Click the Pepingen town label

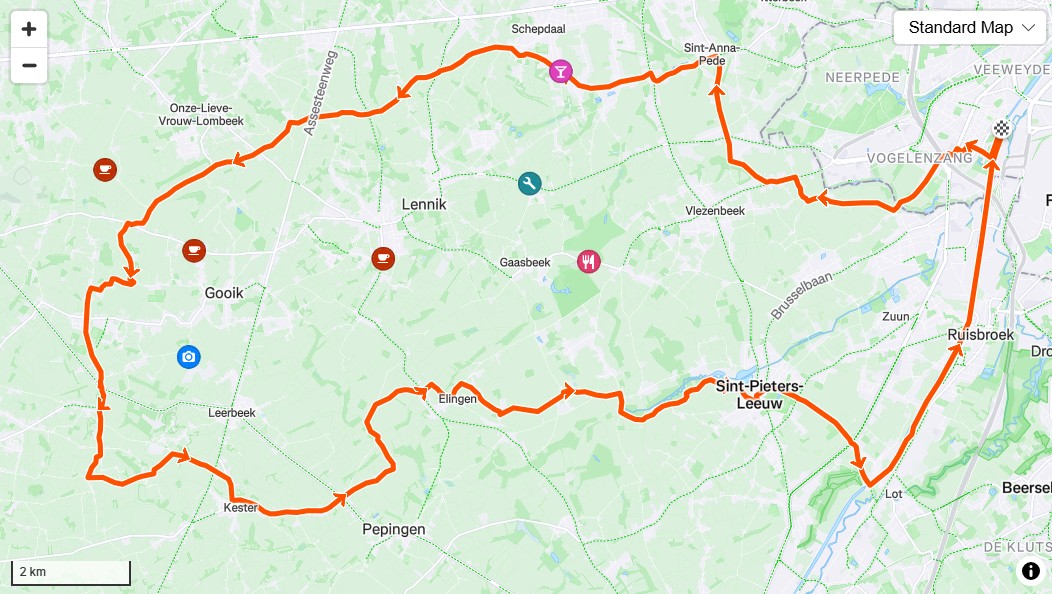tap(394, 530)
